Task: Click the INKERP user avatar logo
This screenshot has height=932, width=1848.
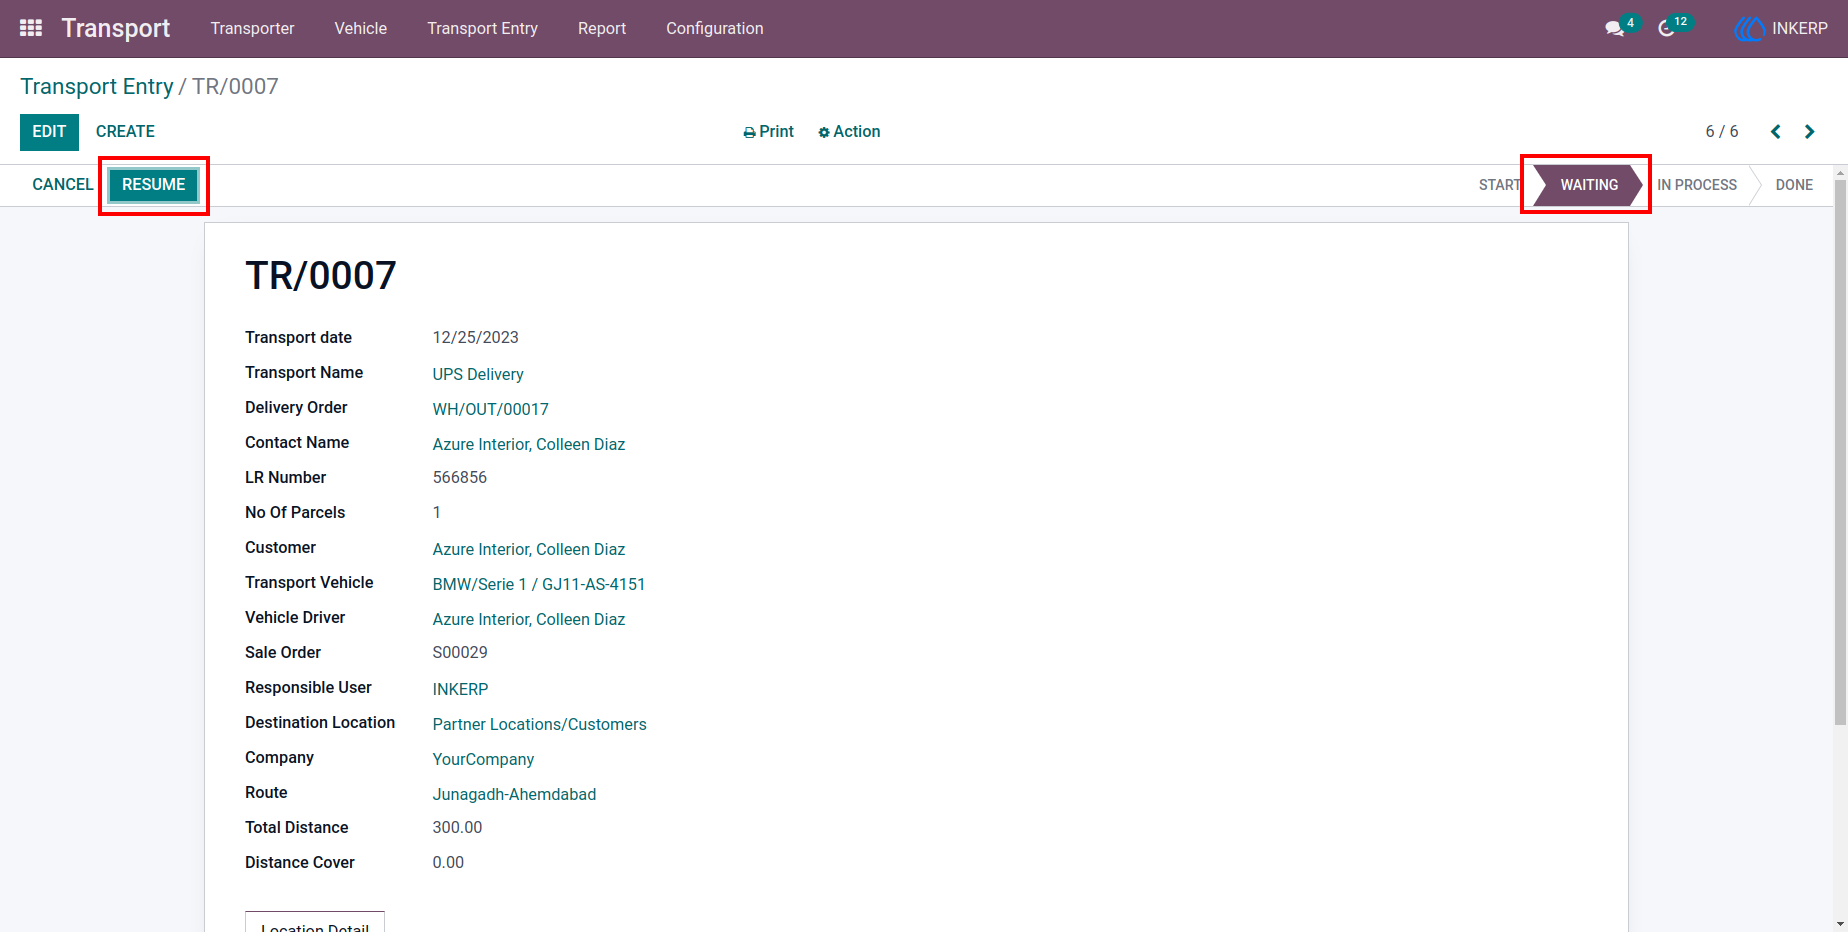Action: 1750,29
